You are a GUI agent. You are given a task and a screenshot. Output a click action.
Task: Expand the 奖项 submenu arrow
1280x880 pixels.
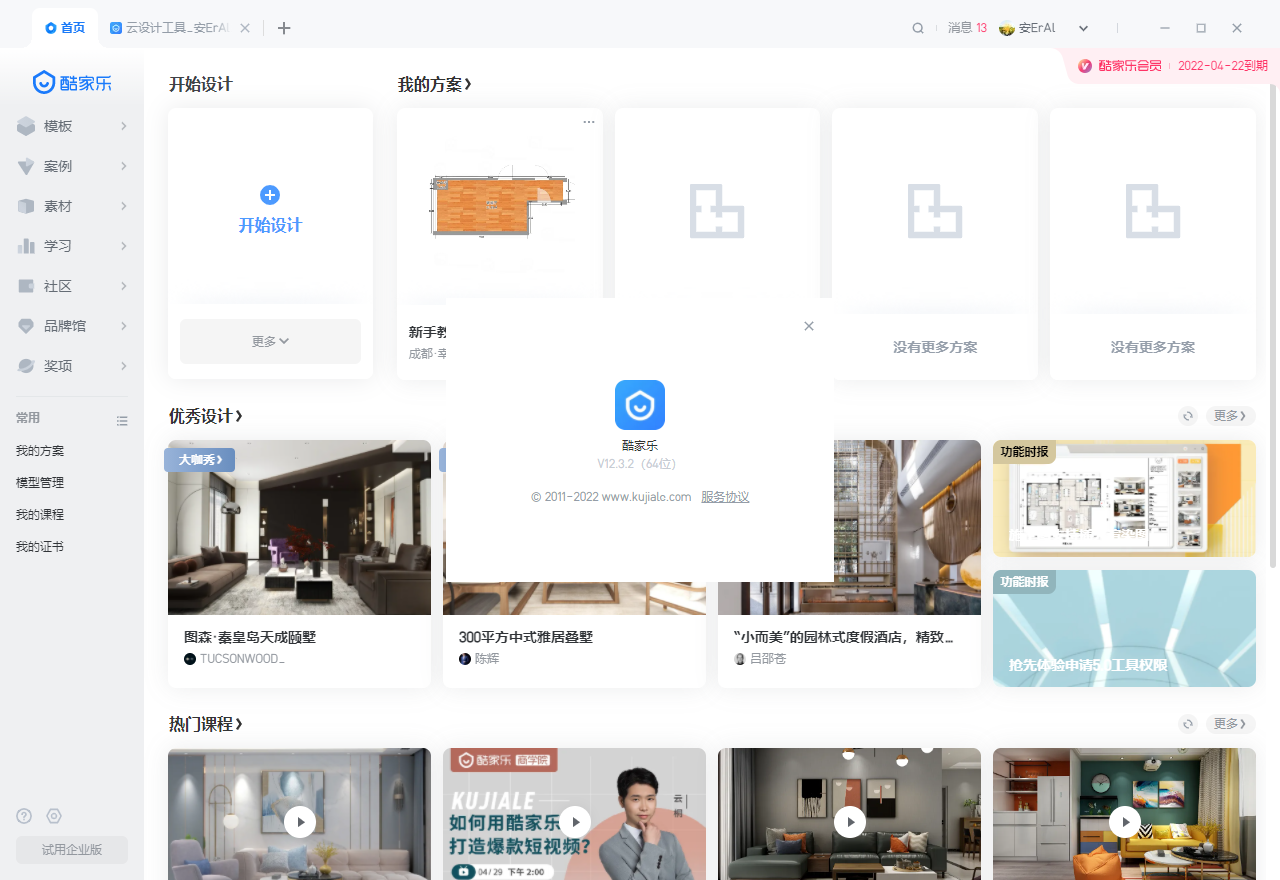[x=124, y=366]
